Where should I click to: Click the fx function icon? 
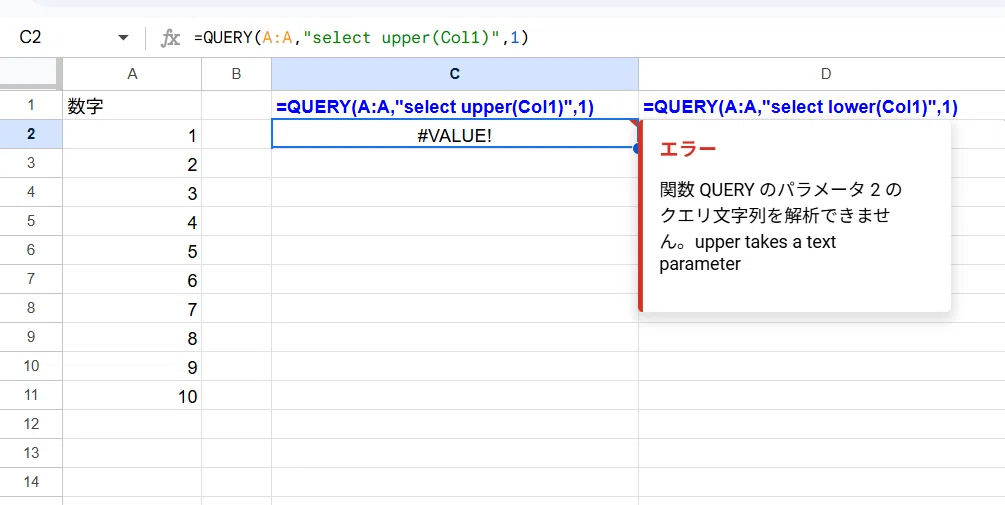[170, 38]
